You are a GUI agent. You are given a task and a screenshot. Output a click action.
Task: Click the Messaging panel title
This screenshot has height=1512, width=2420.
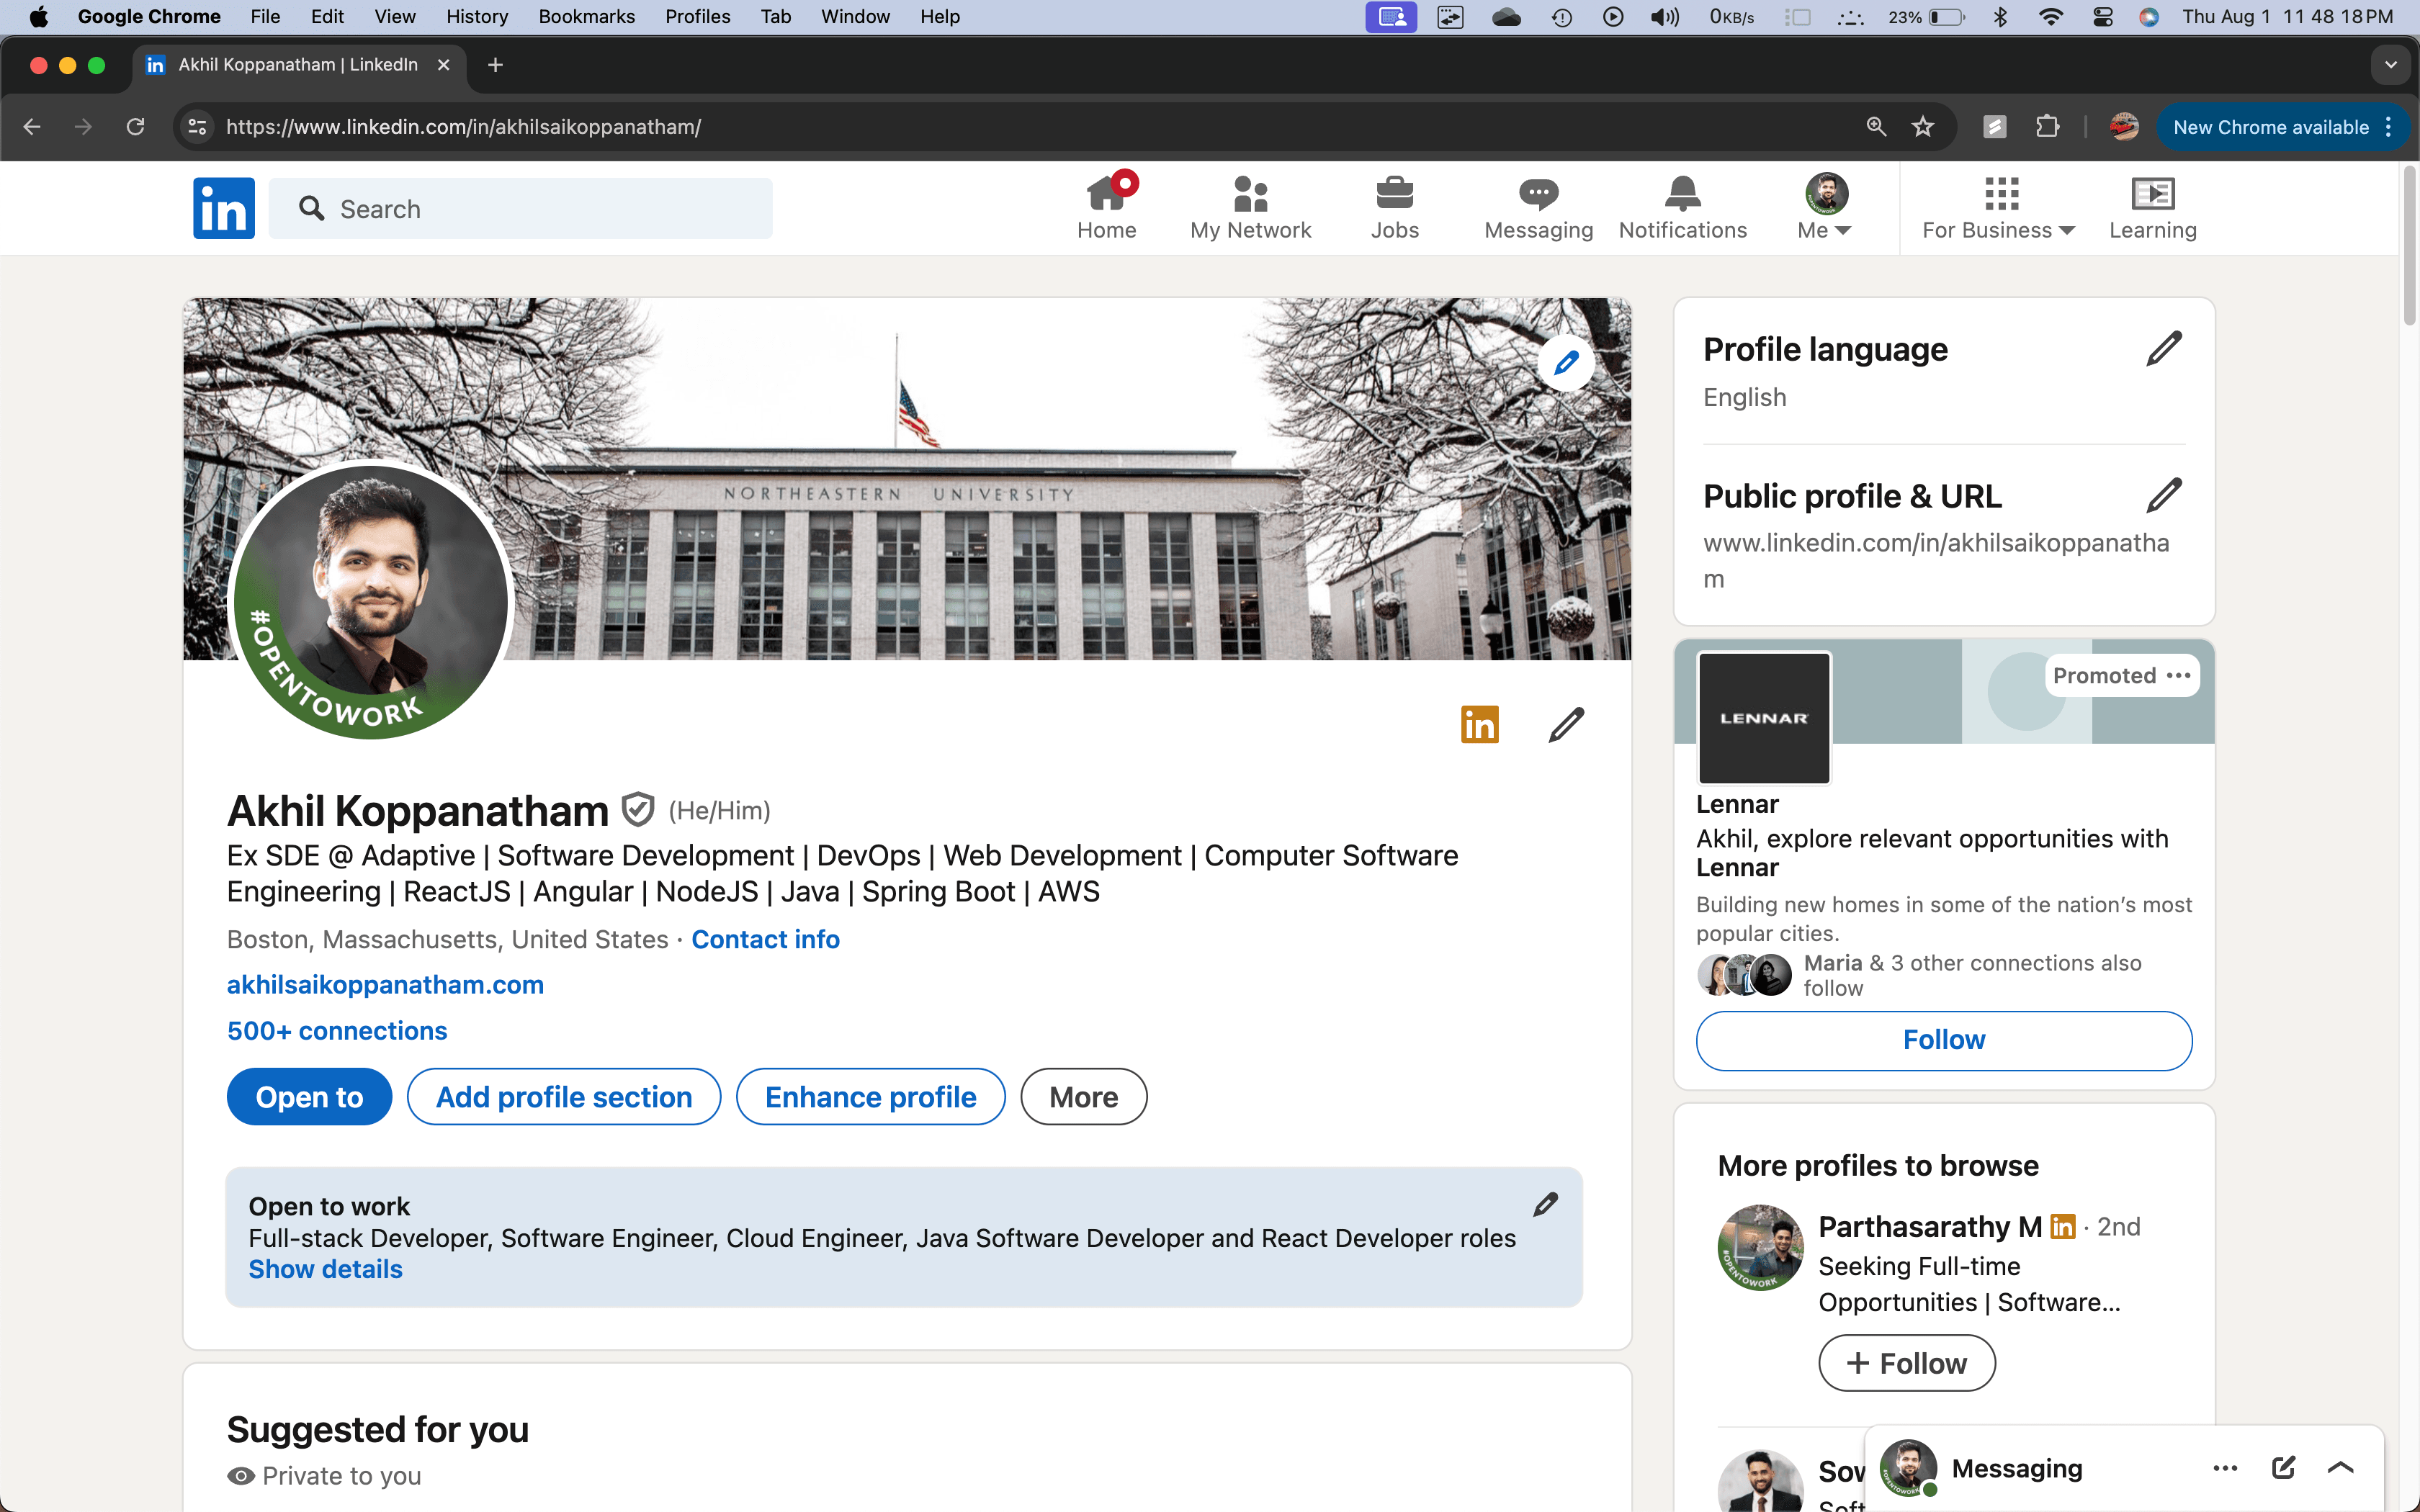2016,1468
